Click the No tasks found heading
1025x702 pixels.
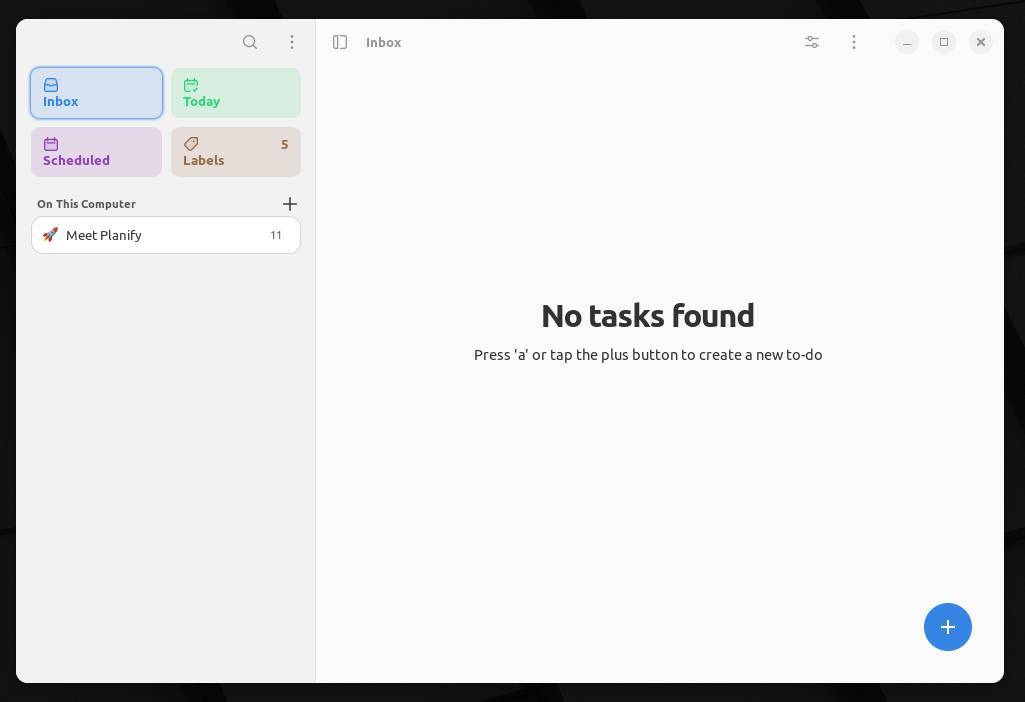(x=648, y=316)
